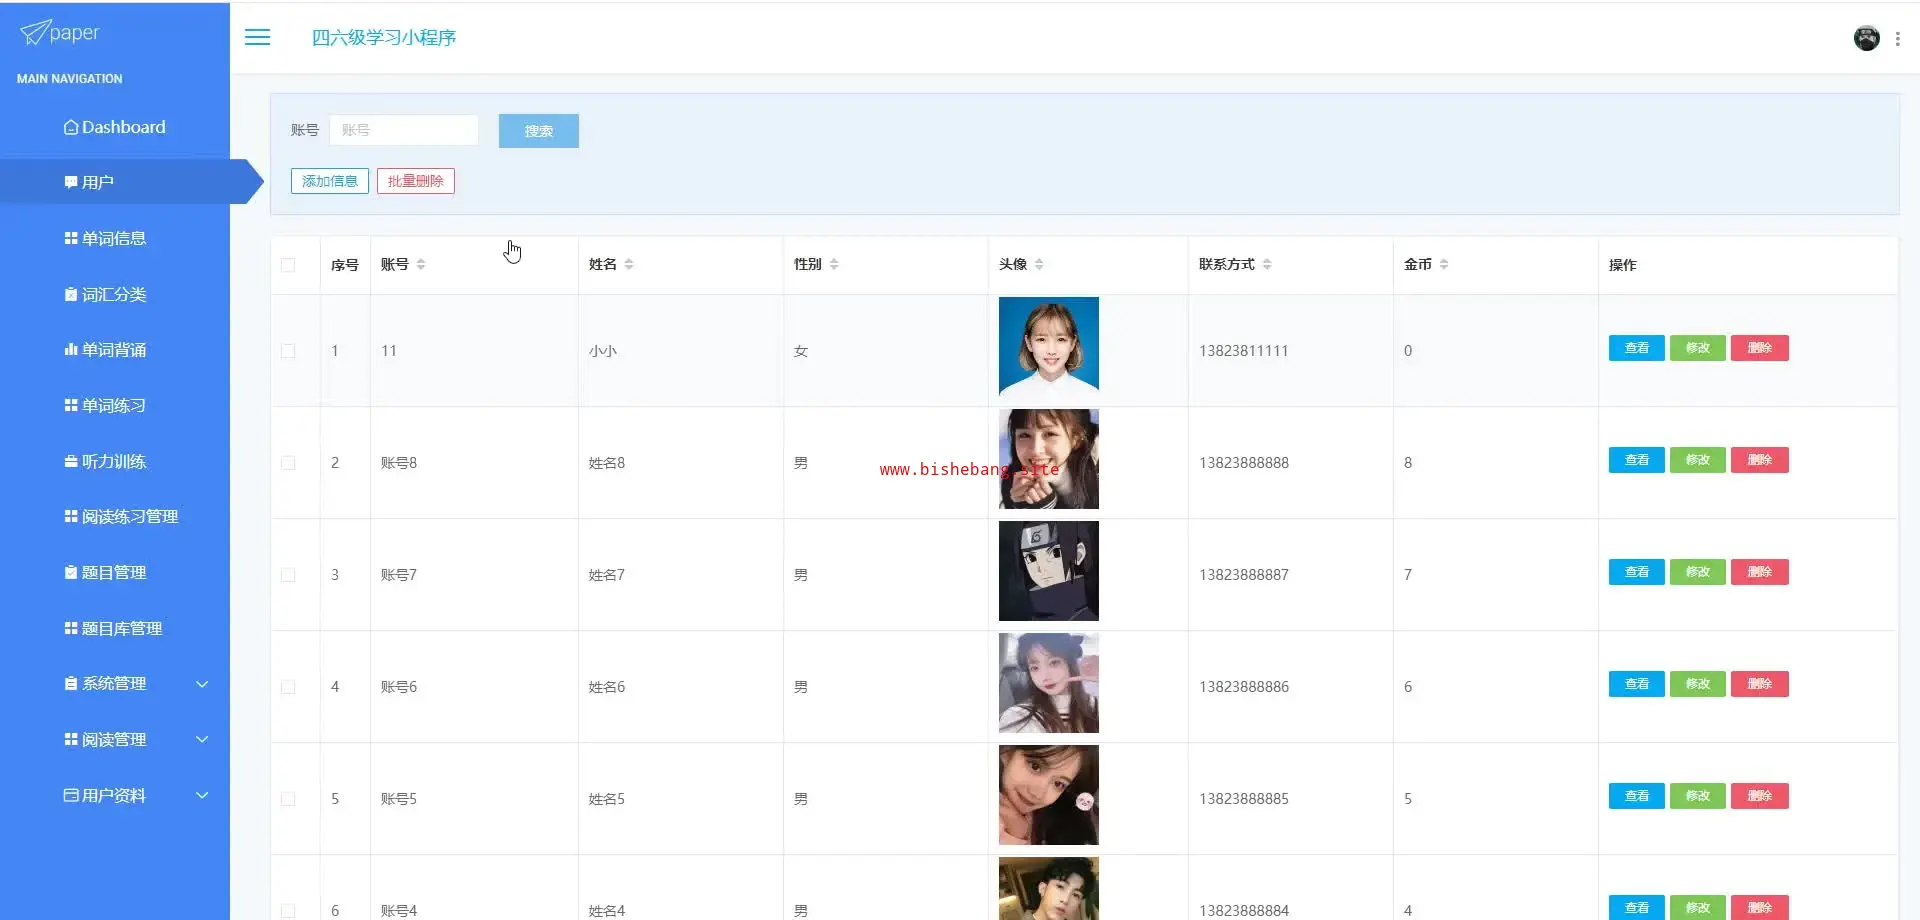The height and width of the screenshot is (920, 1920).
Task: Sort by 联系方式 column arrows
Action: 1267,264
